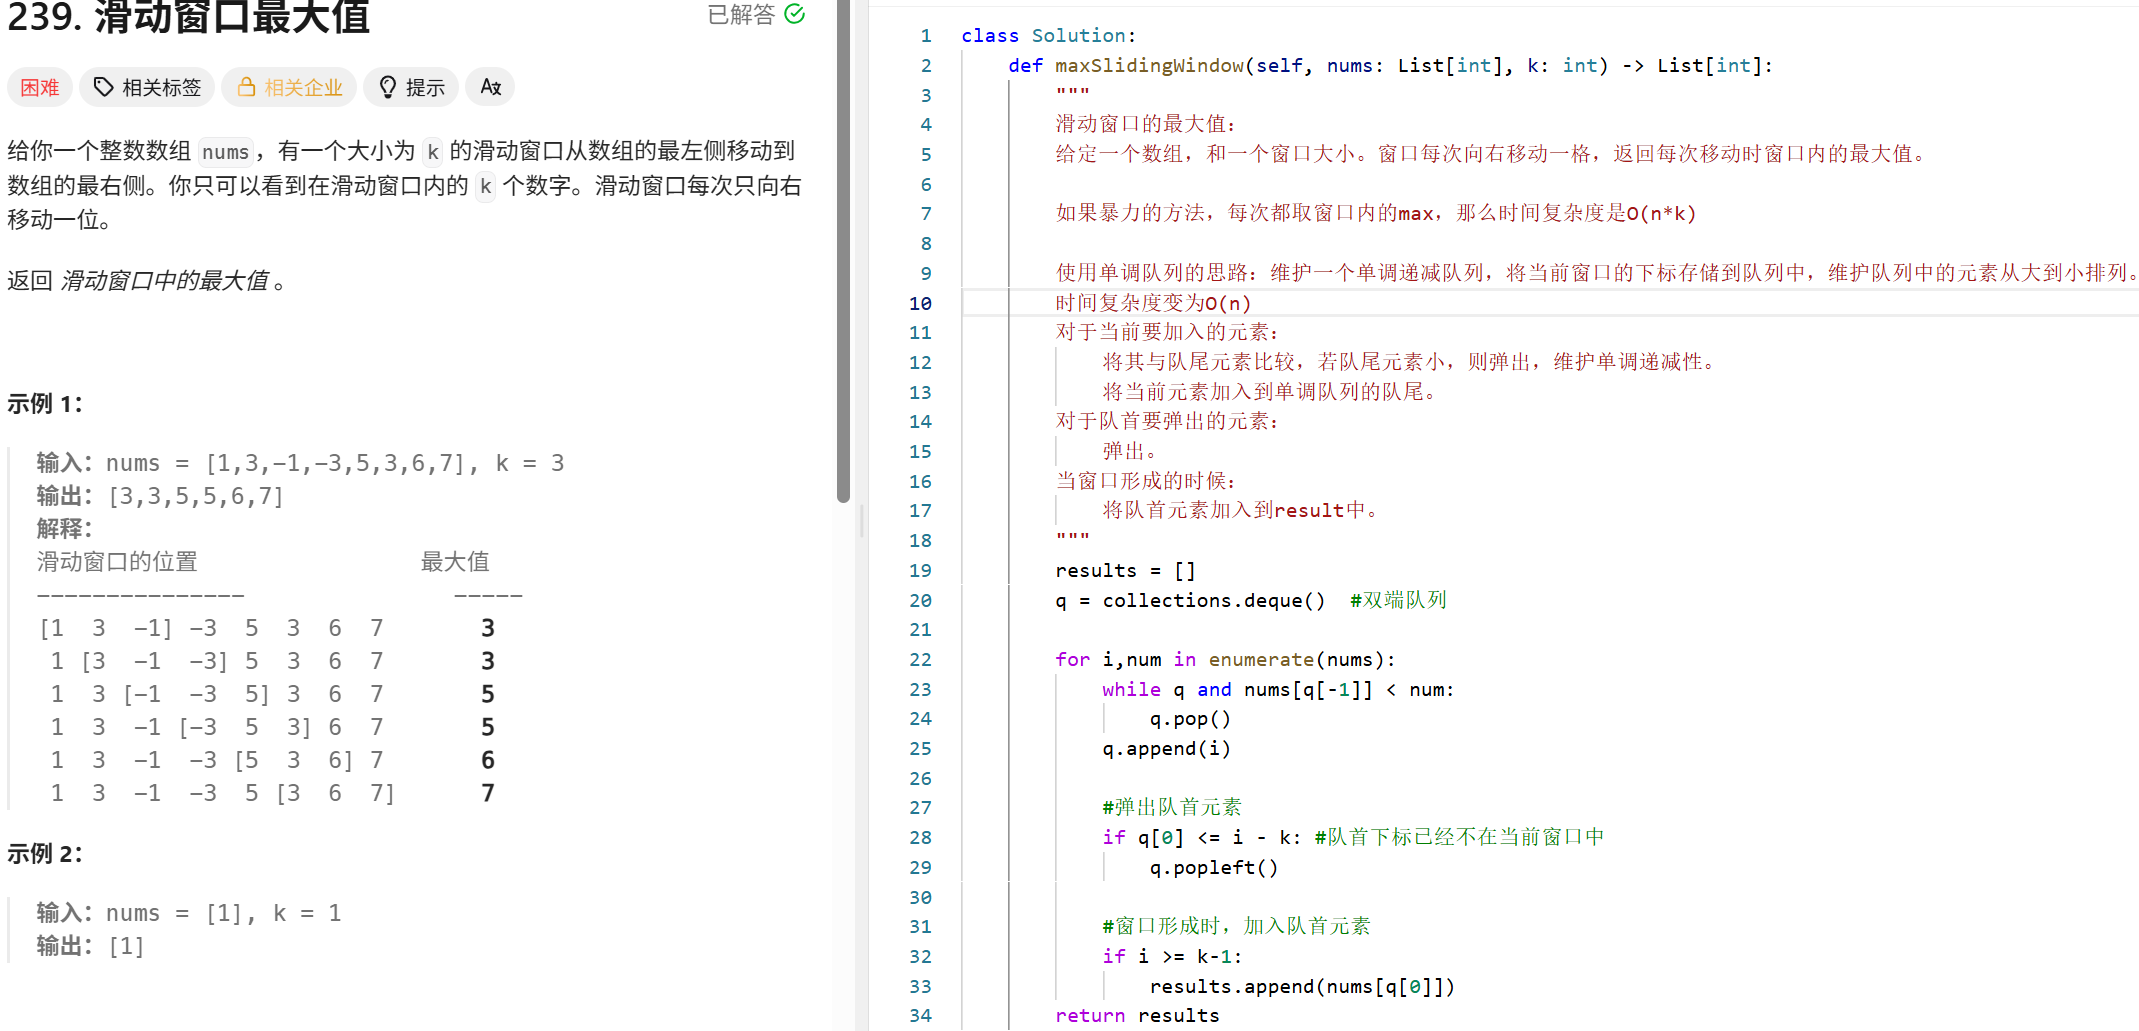
Task: Click the q.append(i) line
Action: [x=1166, y=749]
